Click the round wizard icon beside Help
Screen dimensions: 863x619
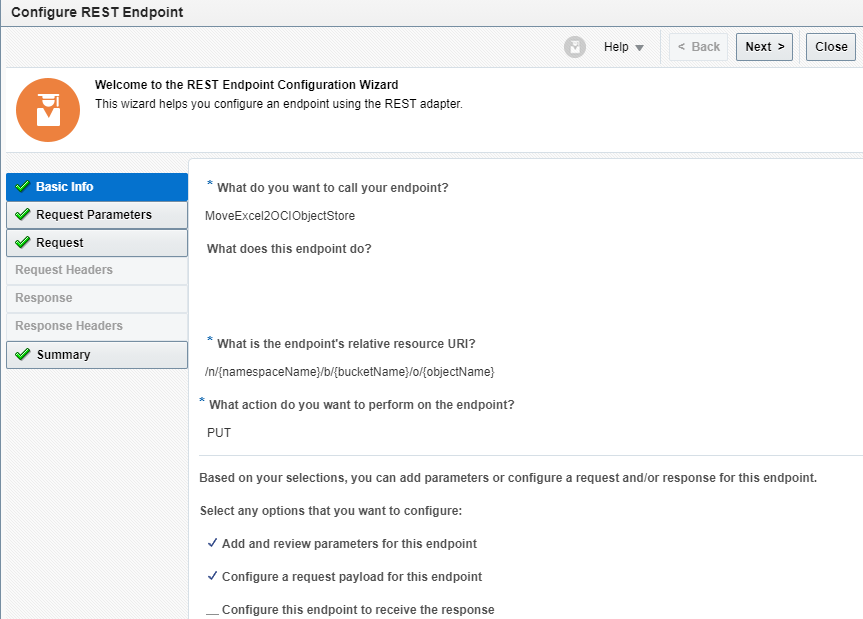(574, 47)
